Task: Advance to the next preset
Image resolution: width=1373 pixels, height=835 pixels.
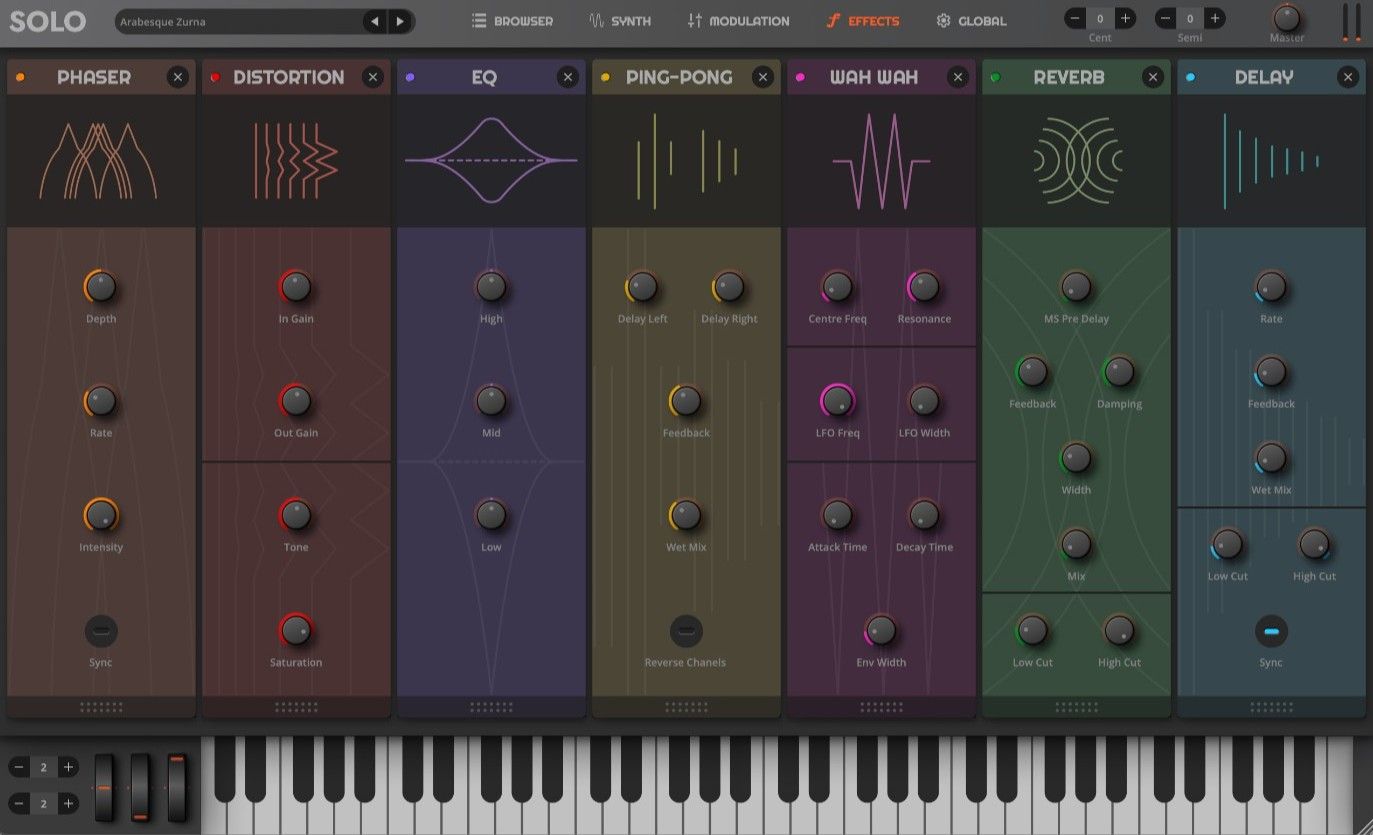Action: pos(399,20)
